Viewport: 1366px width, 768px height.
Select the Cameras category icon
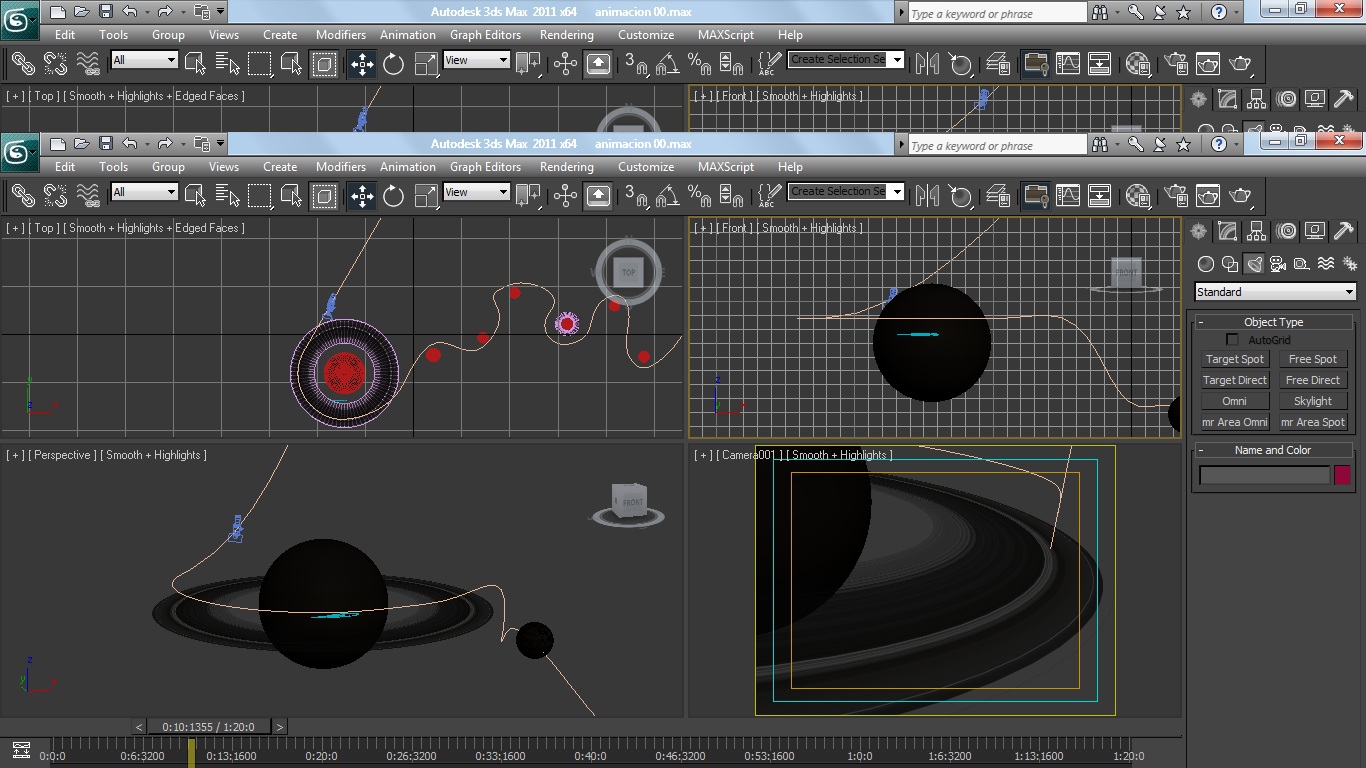[x=1278, y=264]
